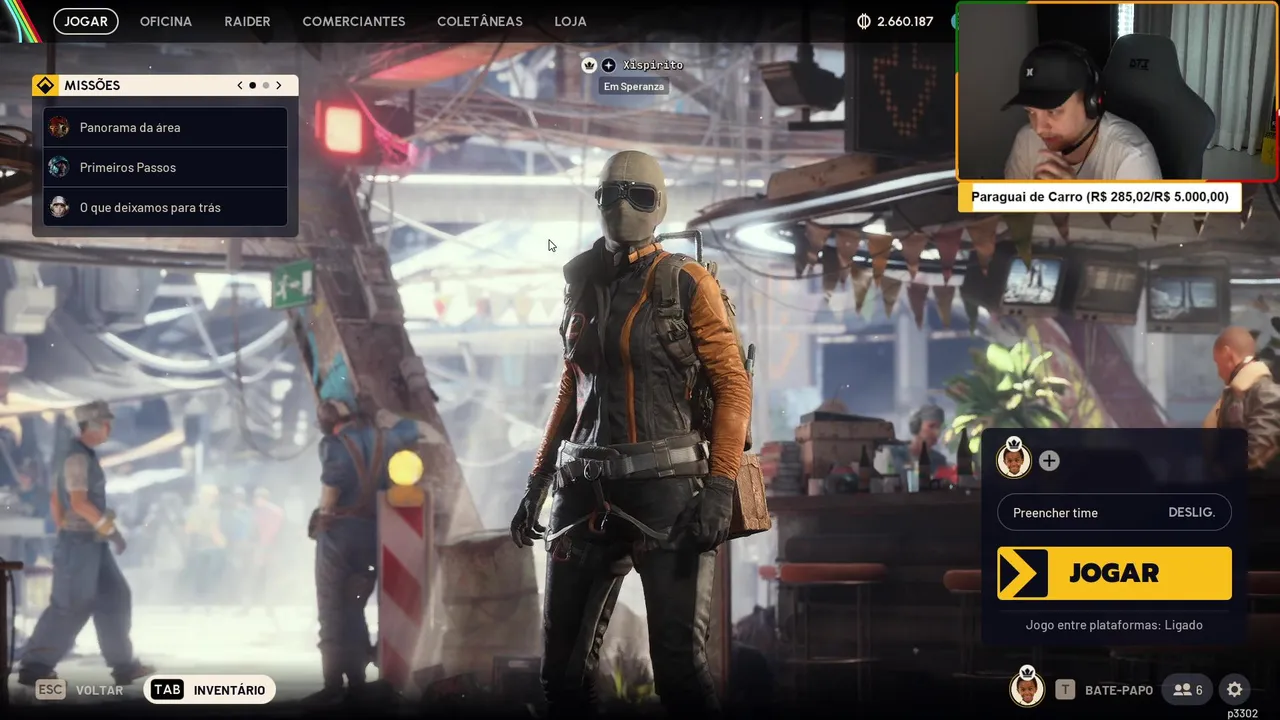Click the streamer webcam overlay
This screenshot has height=720, width=1280.
click(x=1117, y=92)
